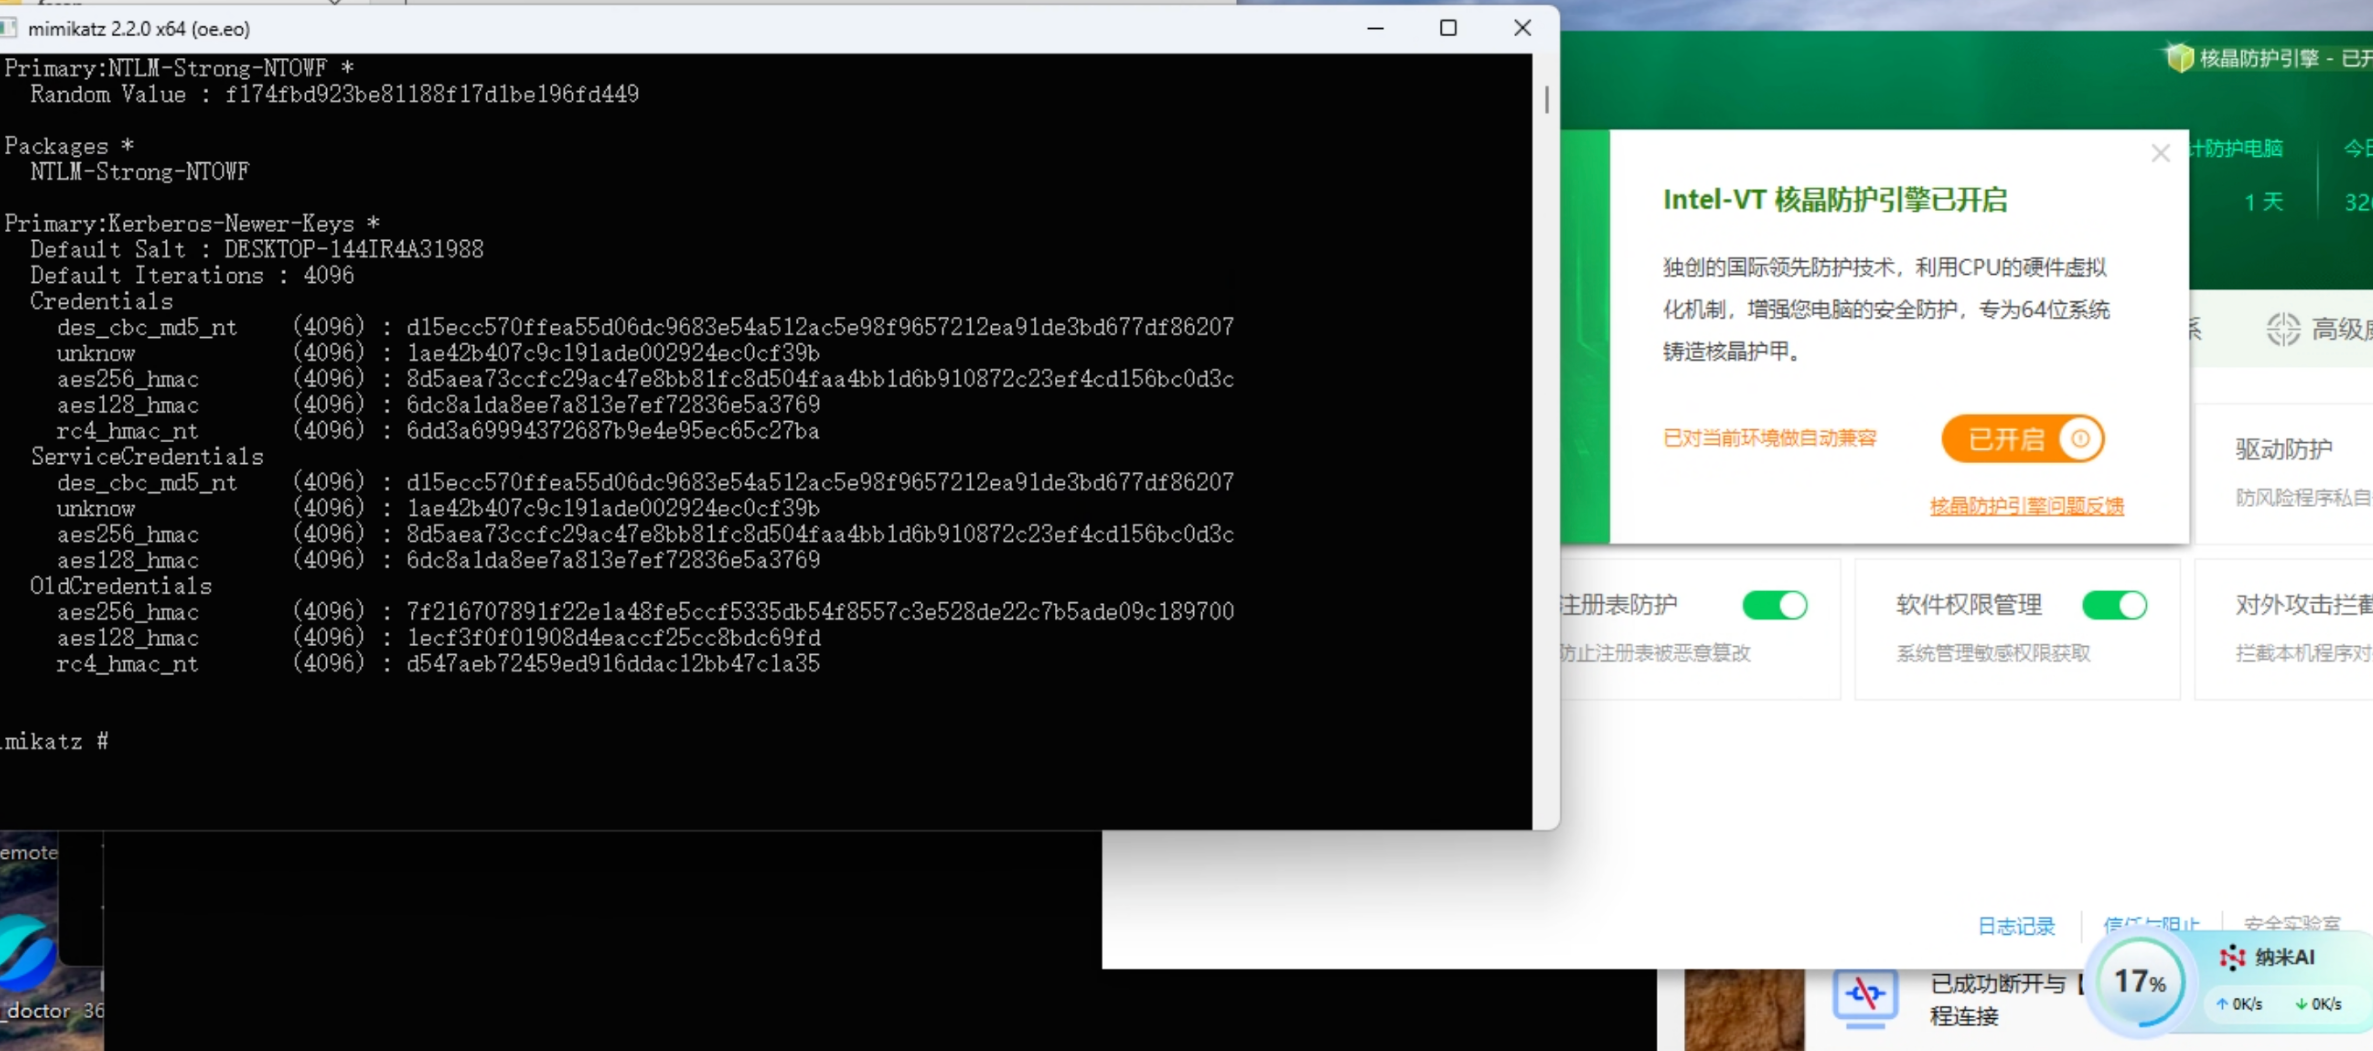
Task: Click the 已对当前环境做自动兼容 notice text
Action: (x=1769, y=438)
